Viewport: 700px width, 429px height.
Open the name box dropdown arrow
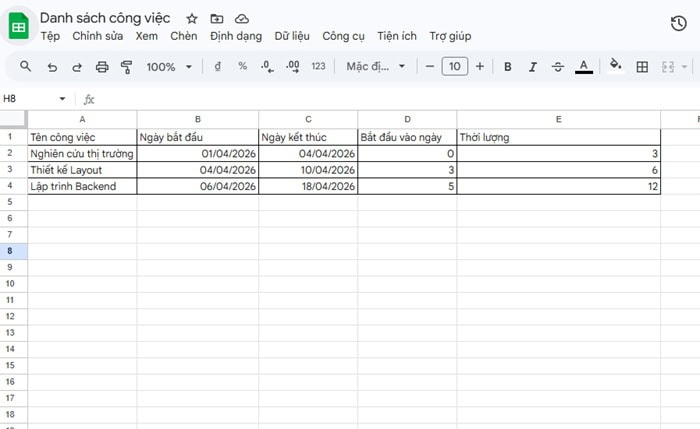tap(62, 99)
